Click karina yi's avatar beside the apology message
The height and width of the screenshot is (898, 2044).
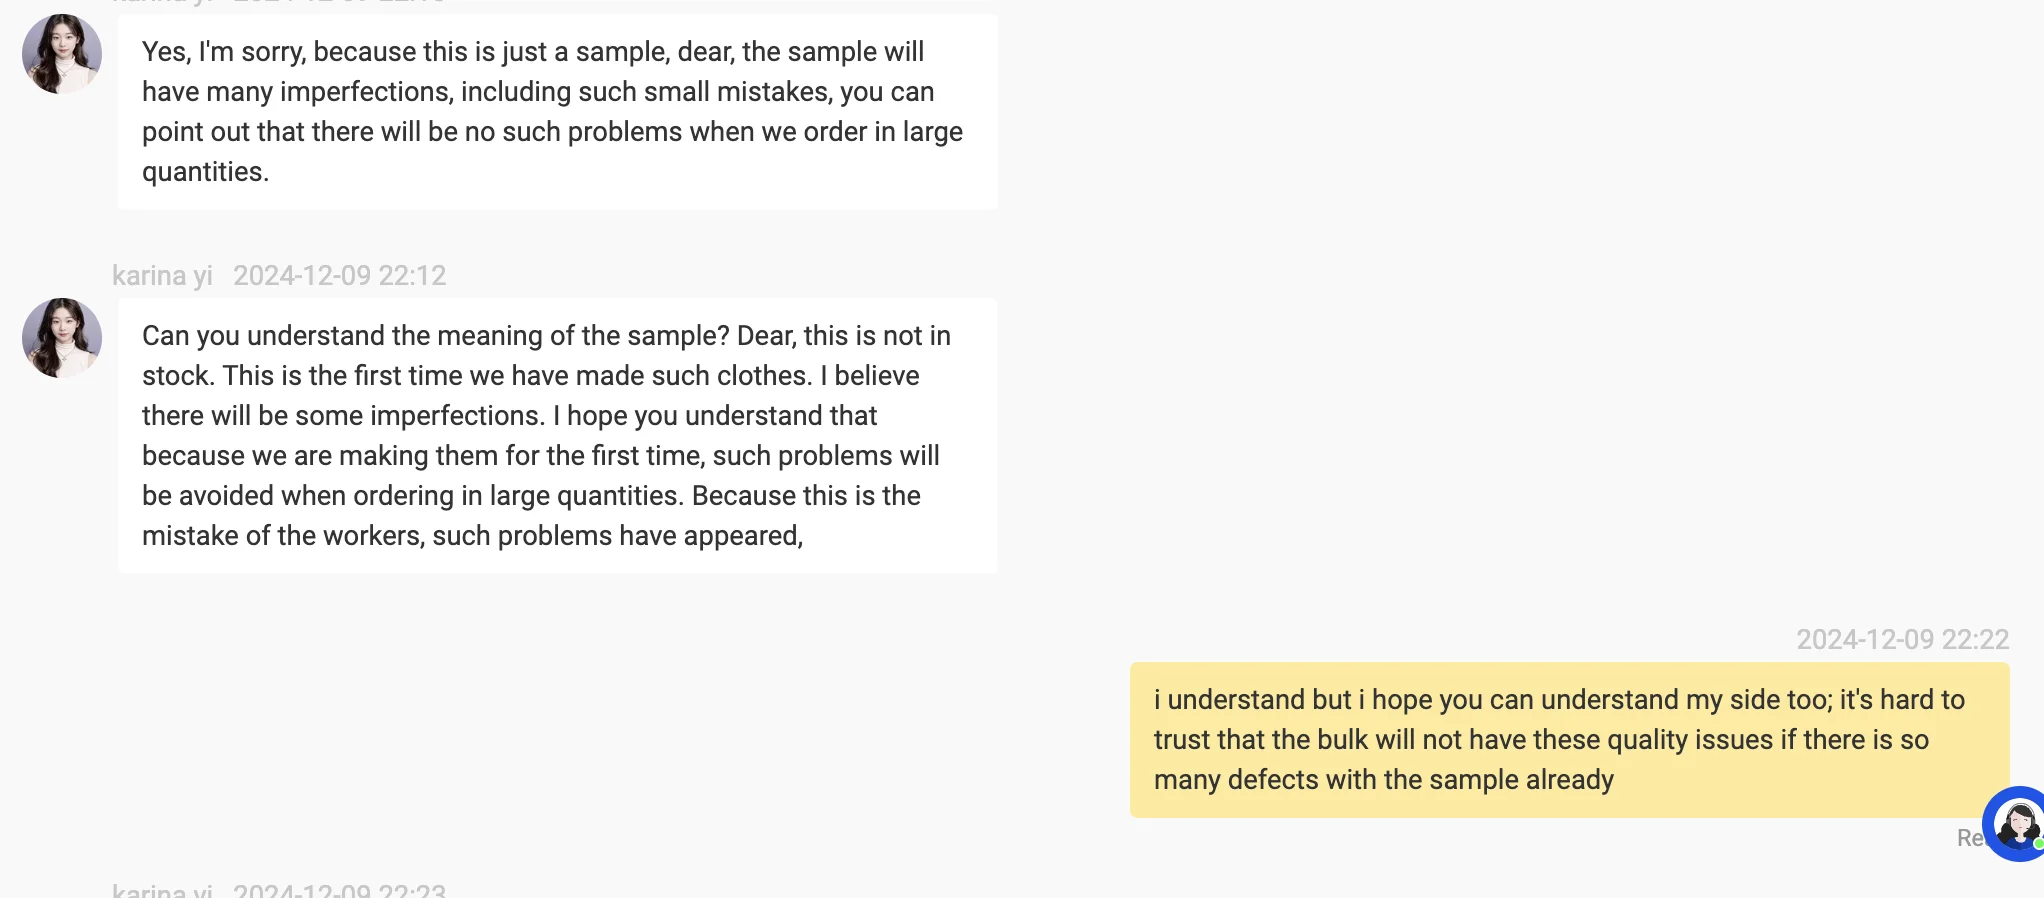[x=62, y=54]
